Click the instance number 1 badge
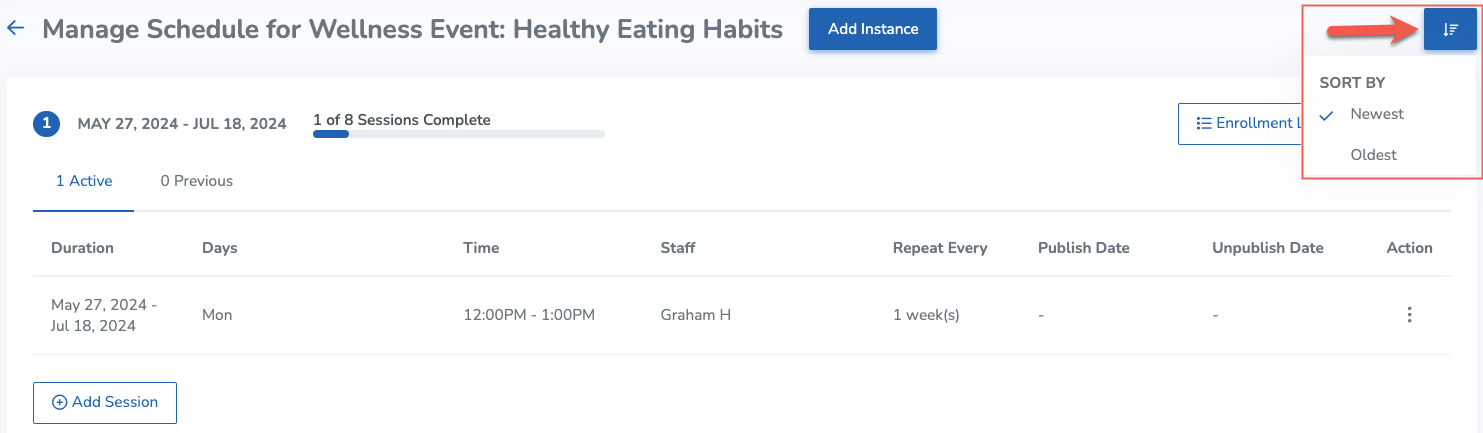The width and height of the screenshot is (1483, 433). tap(47, 124)
